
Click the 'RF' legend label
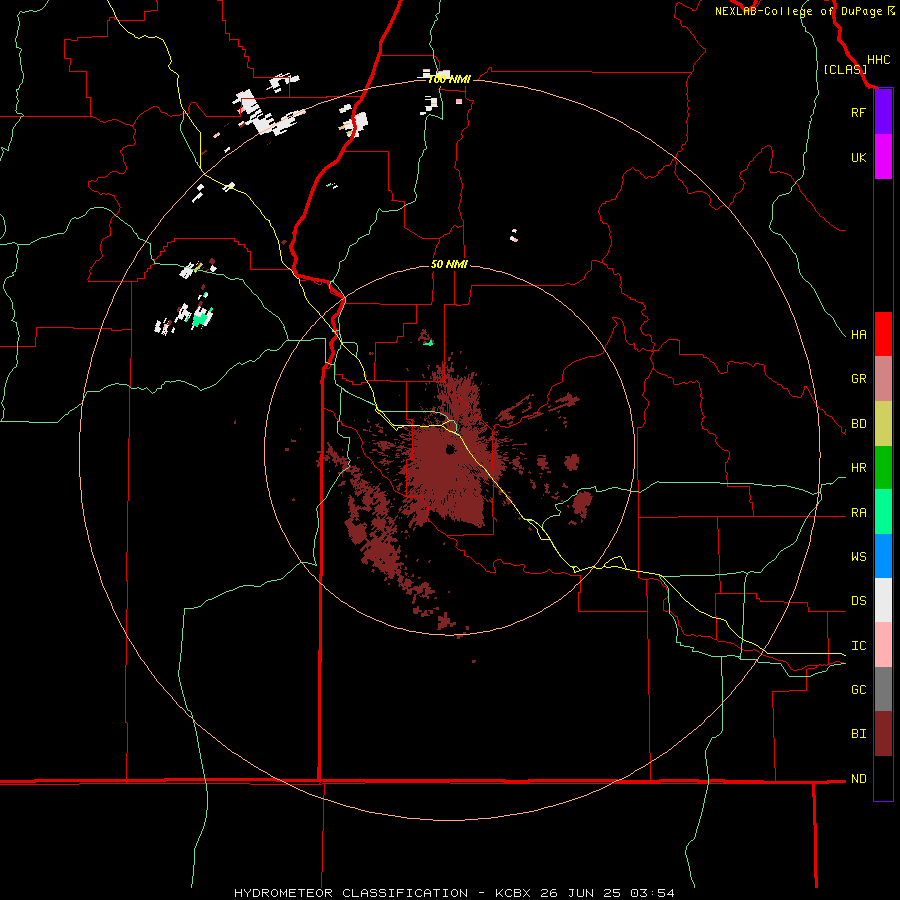pos(858,112)
